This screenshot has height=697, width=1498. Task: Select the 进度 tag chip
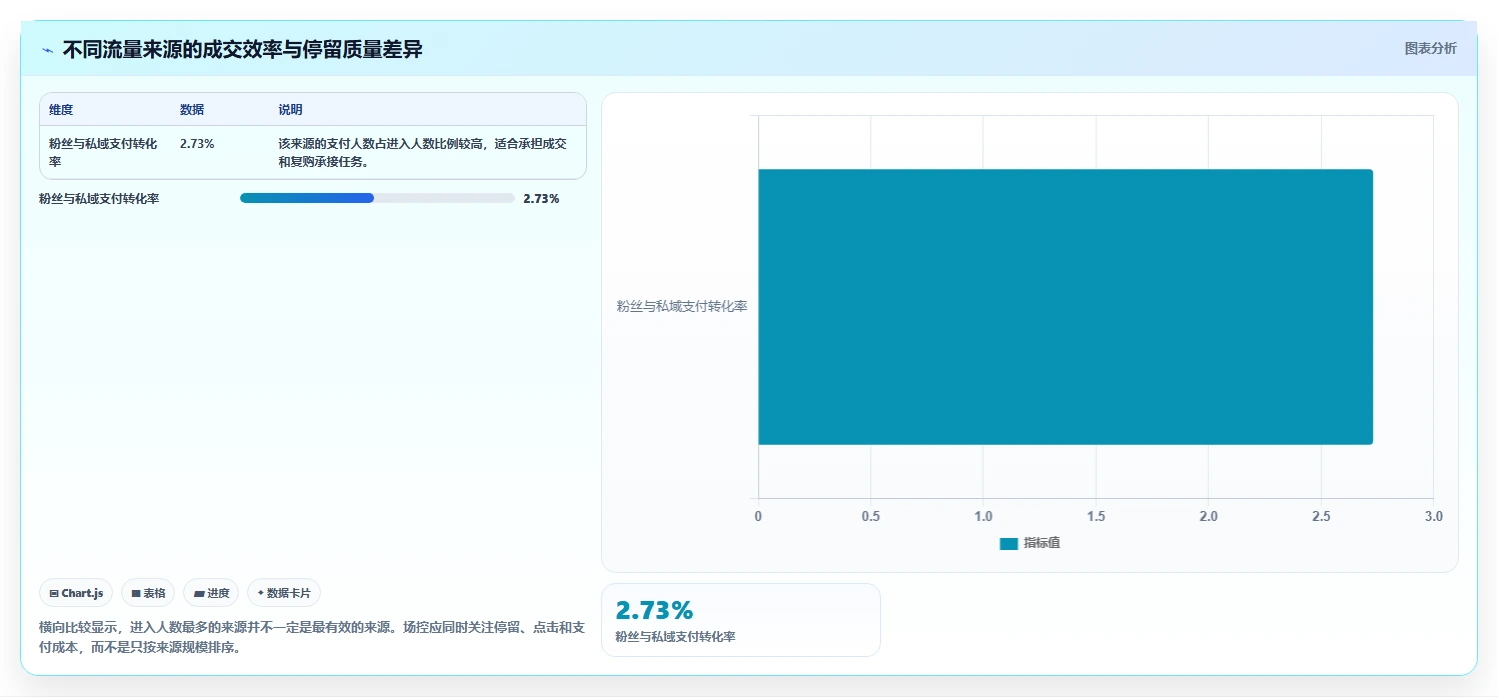[212, 593]
